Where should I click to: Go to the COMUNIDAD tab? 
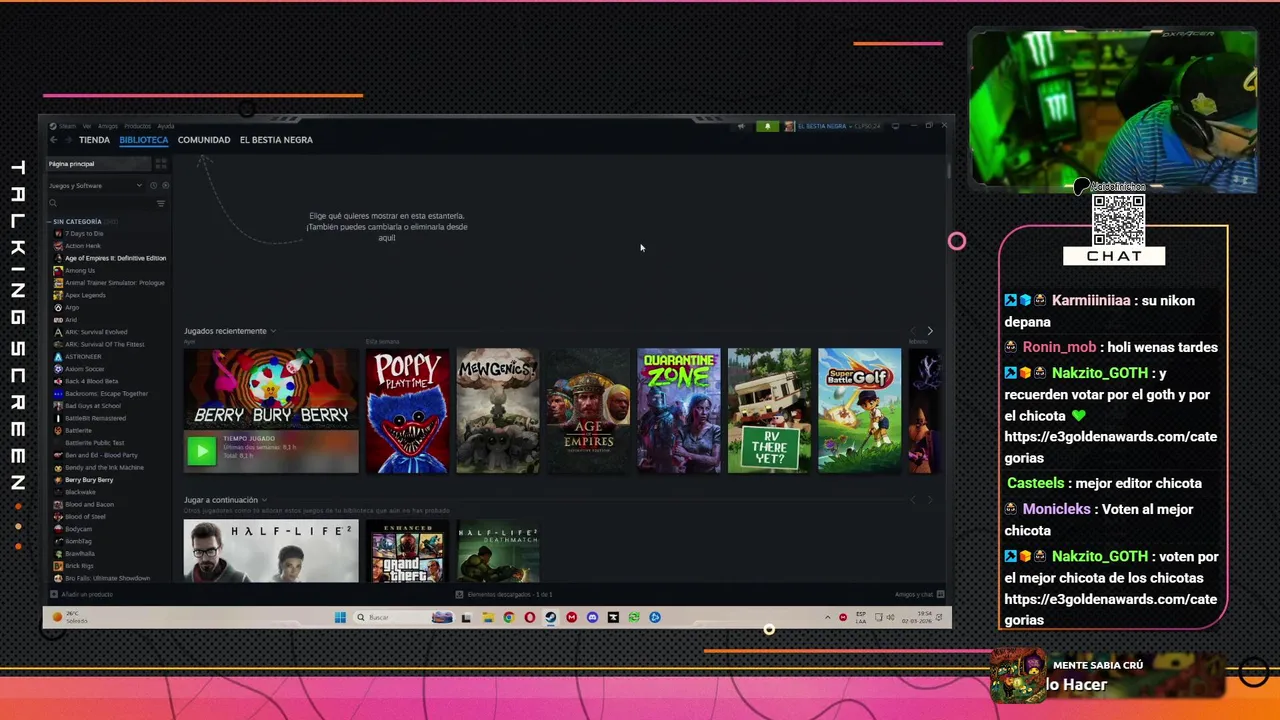204,140
